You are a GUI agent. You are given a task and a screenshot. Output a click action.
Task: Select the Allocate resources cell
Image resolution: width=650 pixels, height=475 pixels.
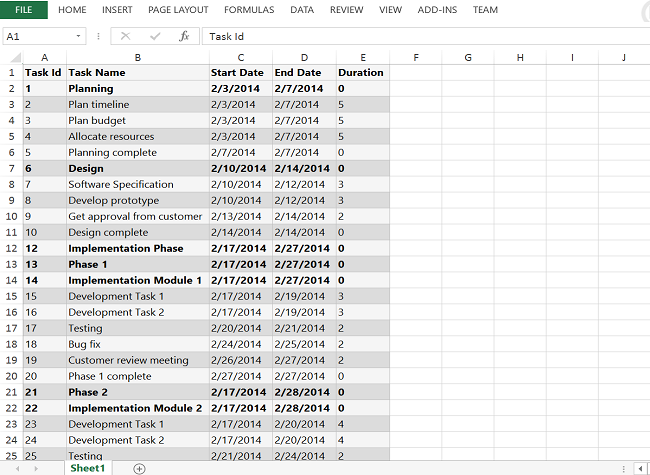[x=138, y=136]
